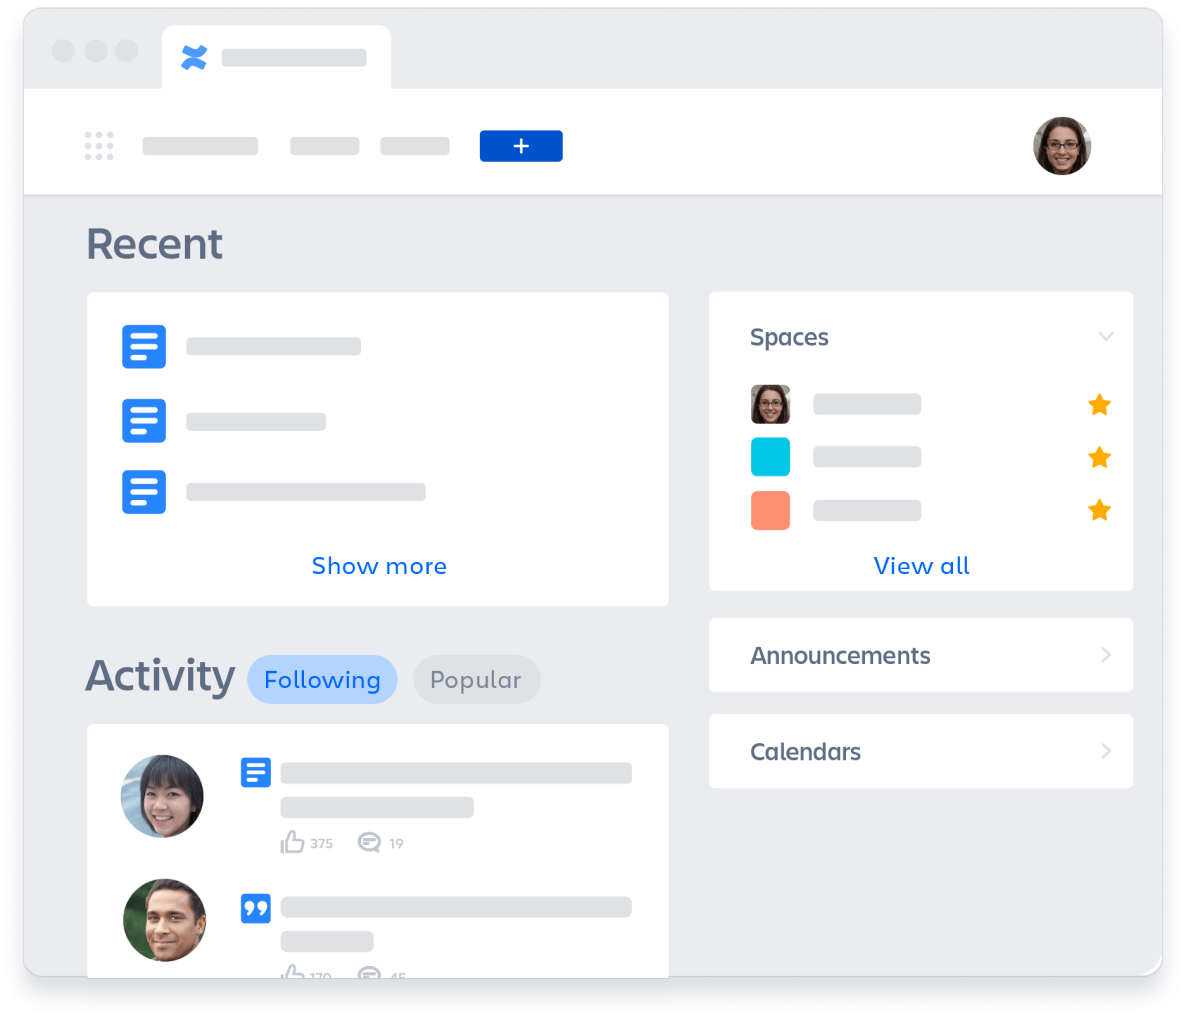Toggle the star on the cyan space

pyautogui.click(x=1099, y=457)
